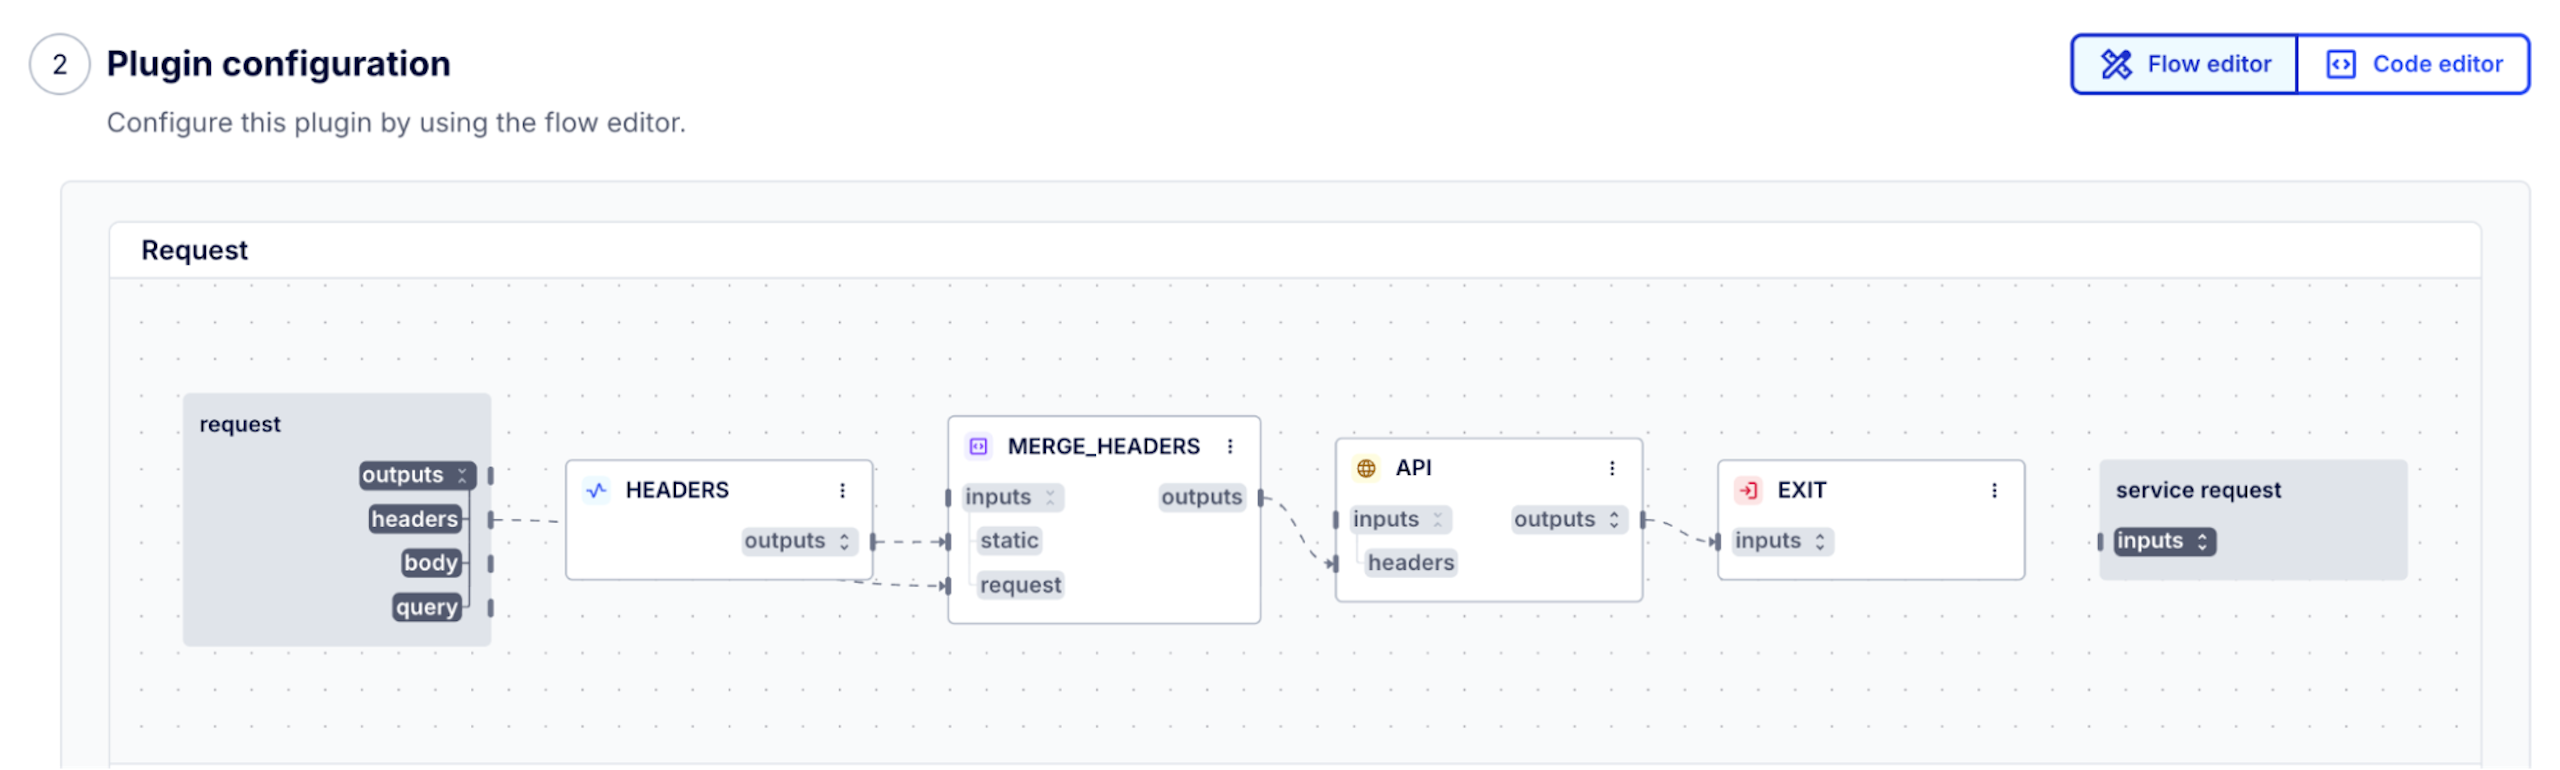The height and width of the screenshot is (770, 2560).
Task: Select the request node body output
Action: (431, 563)
